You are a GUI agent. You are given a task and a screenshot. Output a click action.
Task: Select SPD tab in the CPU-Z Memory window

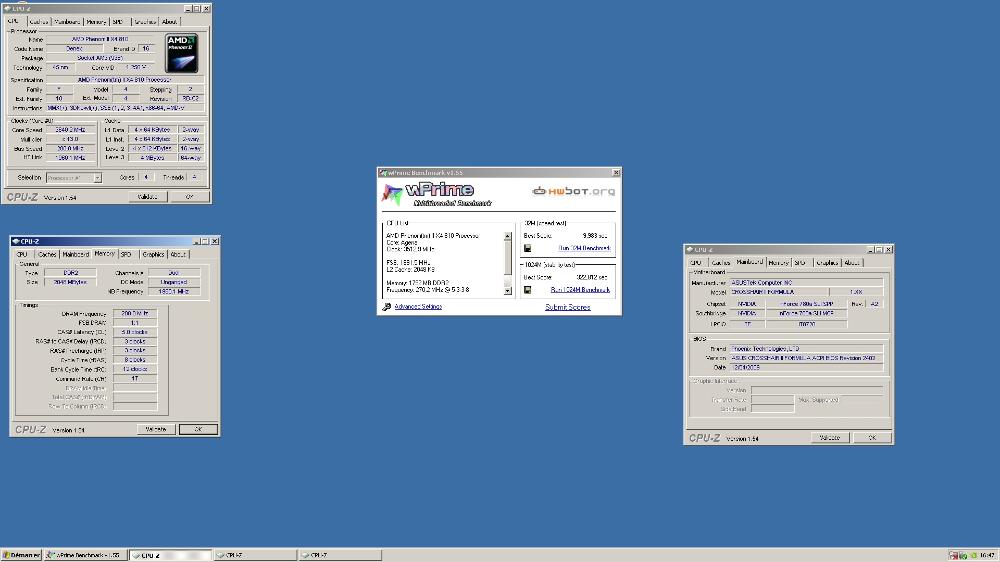pos(126,255)
